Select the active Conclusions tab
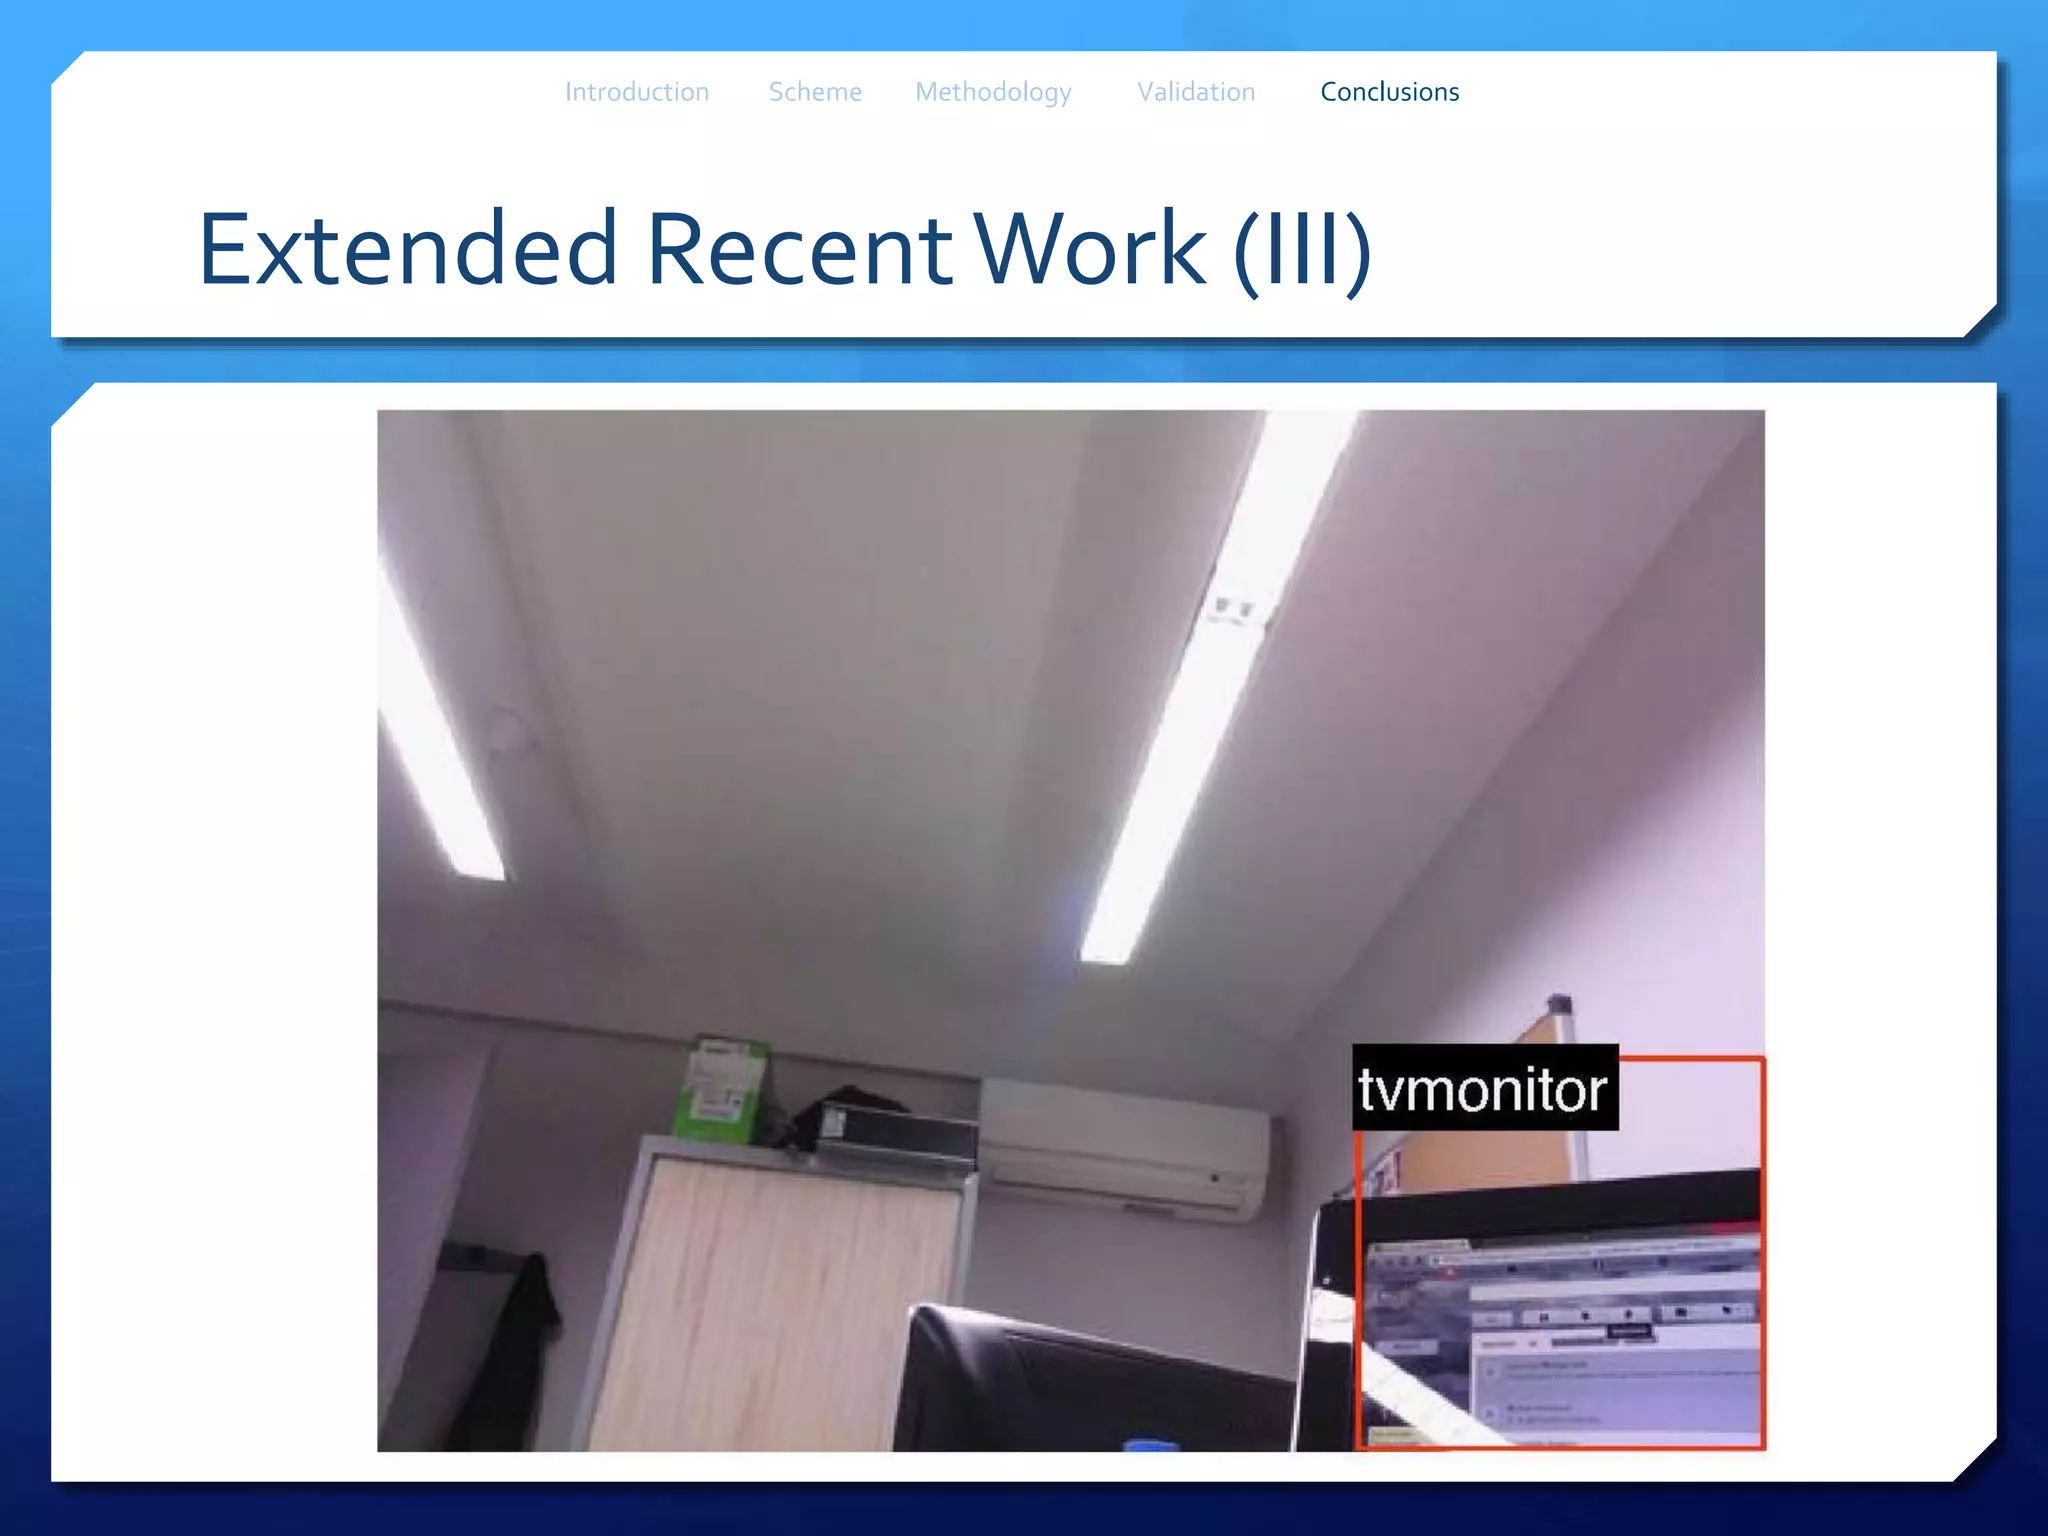 [1390, 92]
